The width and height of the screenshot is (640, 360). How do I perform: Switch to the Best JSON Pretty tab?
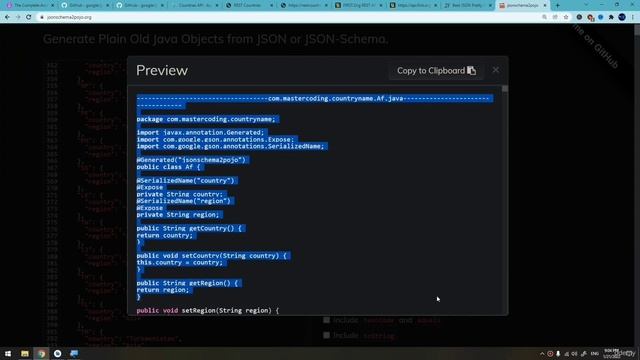(x=468, y=5)
